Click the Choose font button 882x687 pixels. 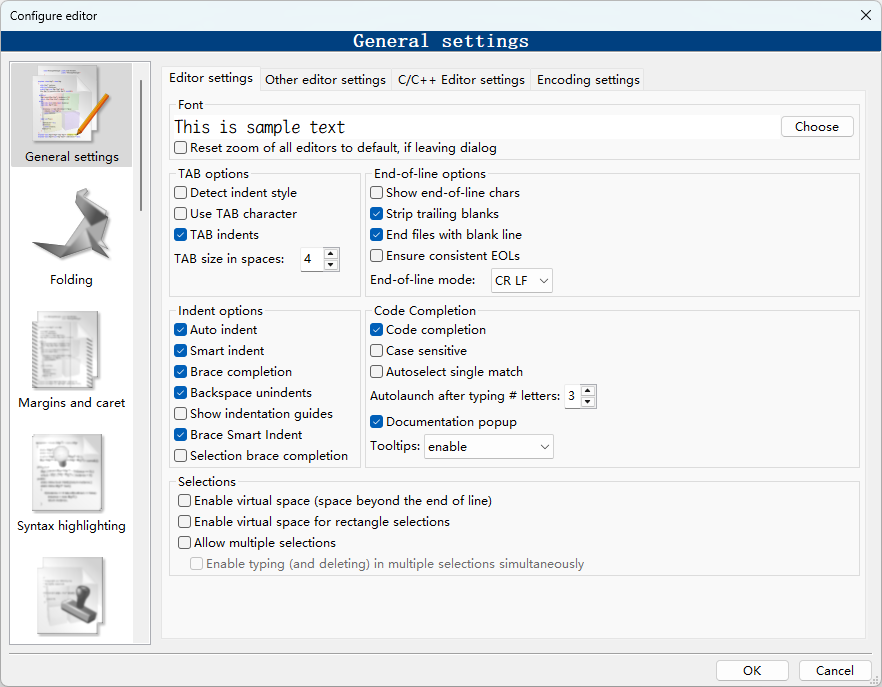[817, 127]
